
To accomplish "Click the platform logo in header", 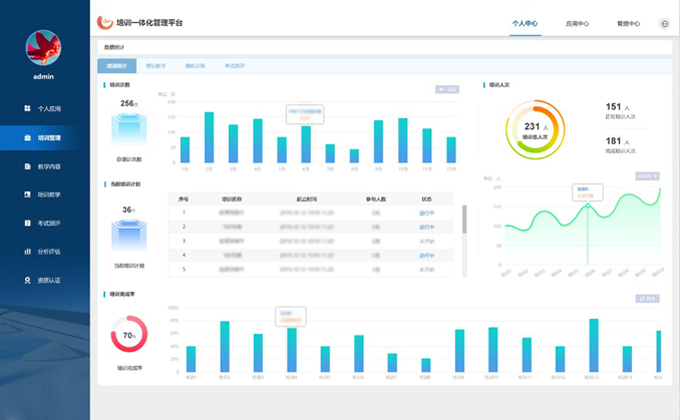I will click(x=105, y=21).
